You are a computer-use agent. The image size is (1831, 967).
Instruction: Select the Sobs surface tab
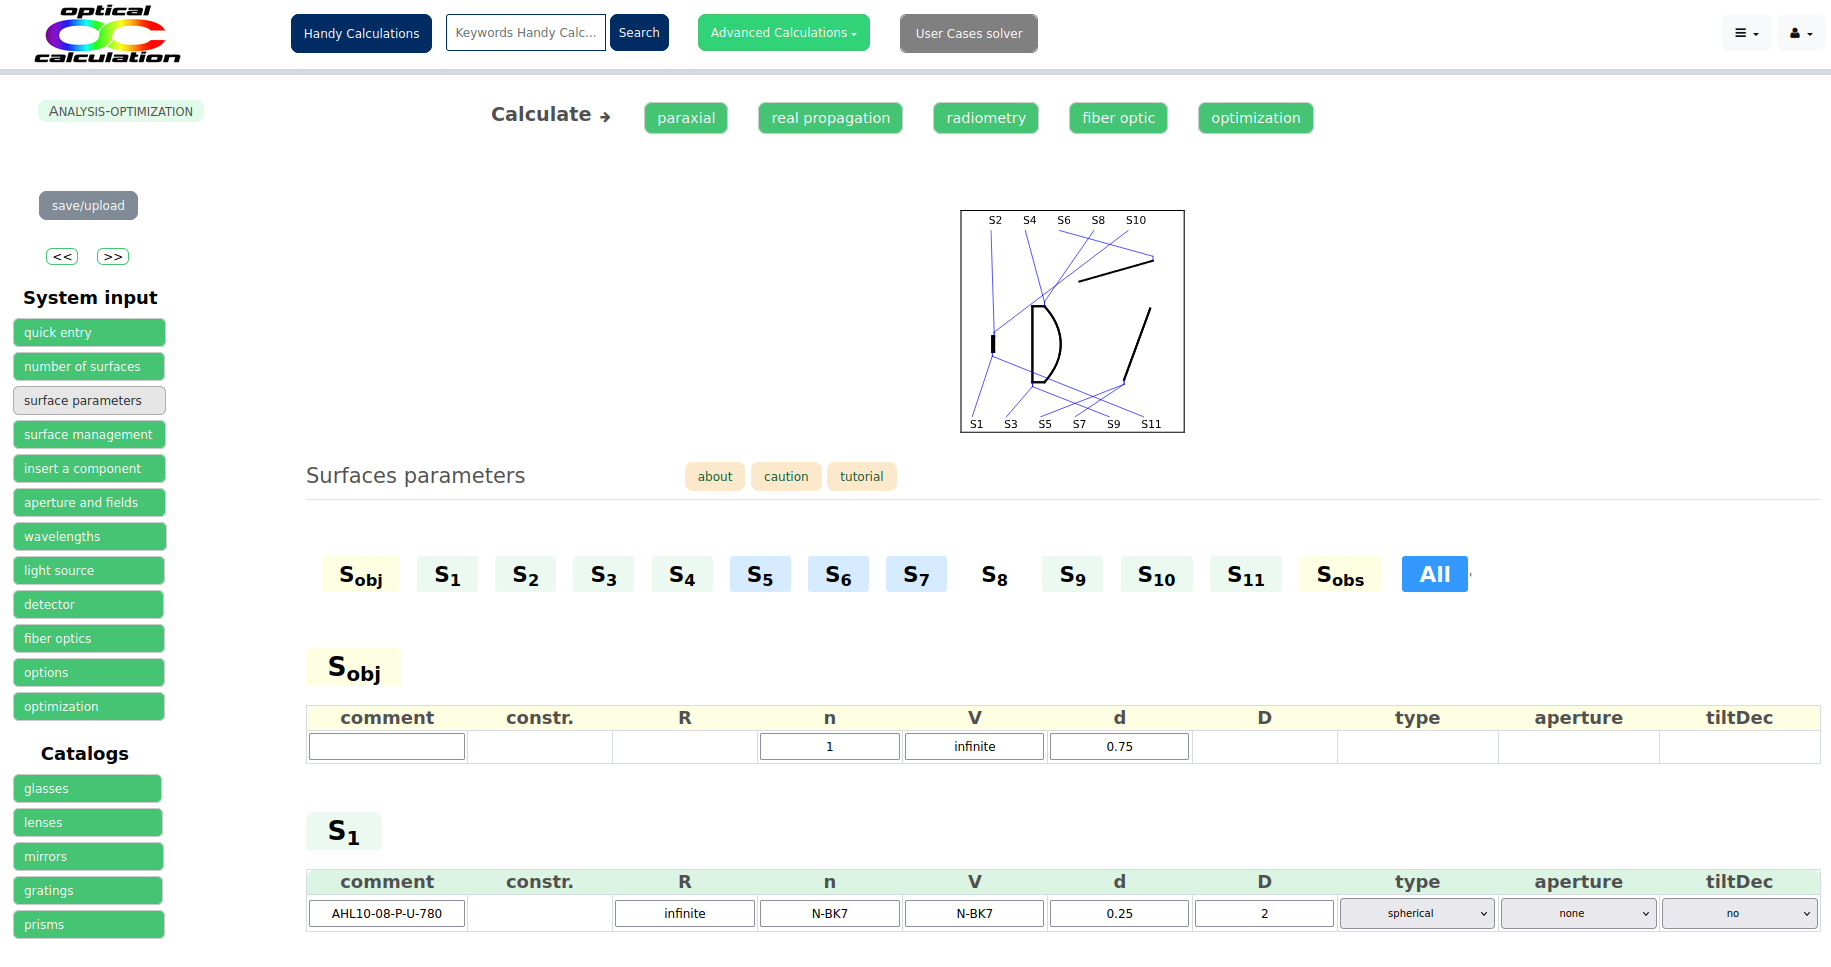coord(1340,575)
